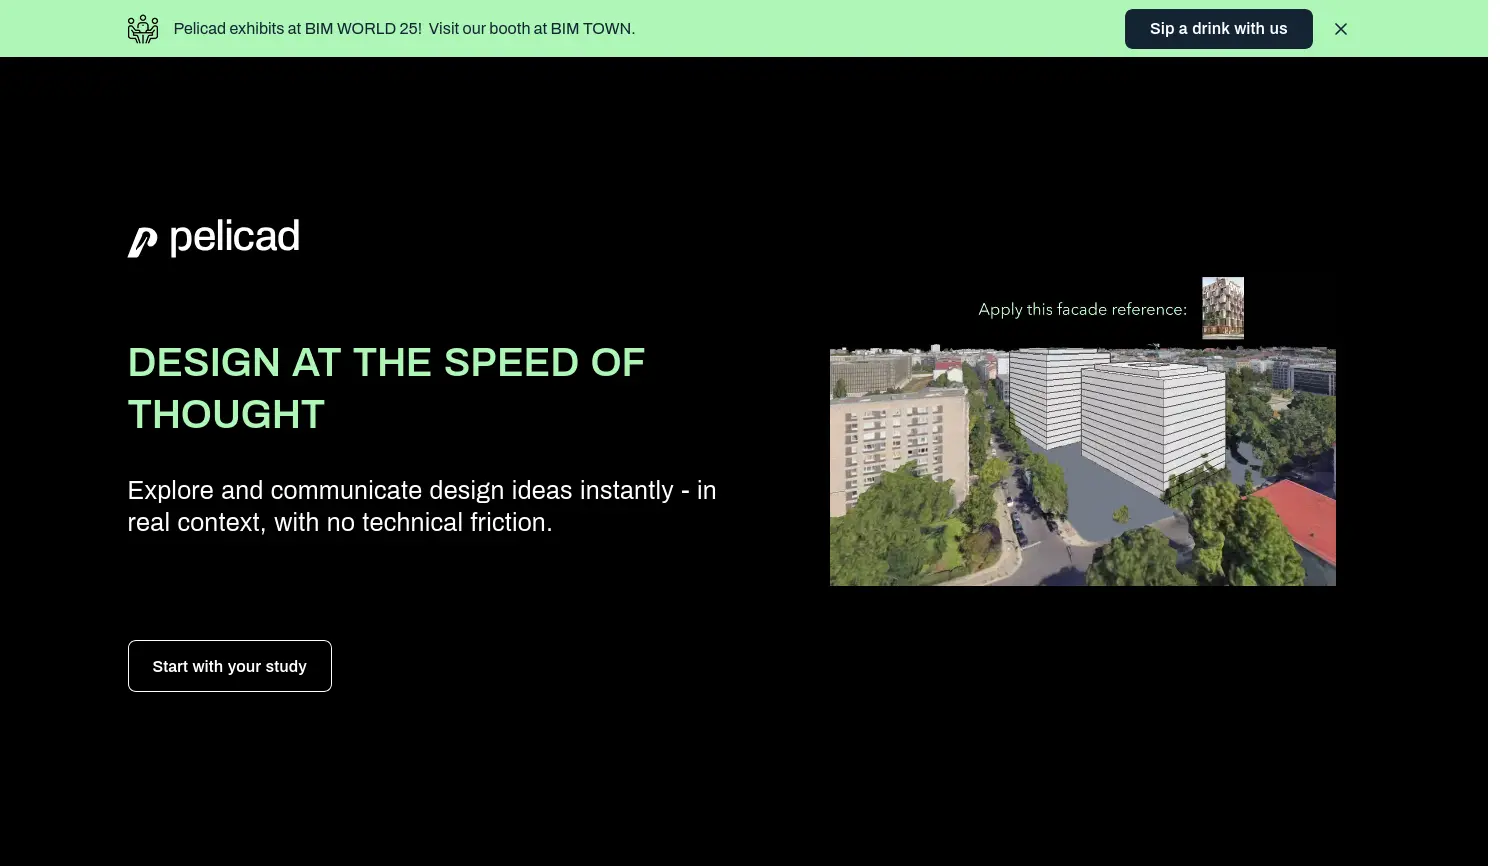Click the small building image near 'Apply this facade reference'
The image size is (1500, 866).
[1223, 308]
